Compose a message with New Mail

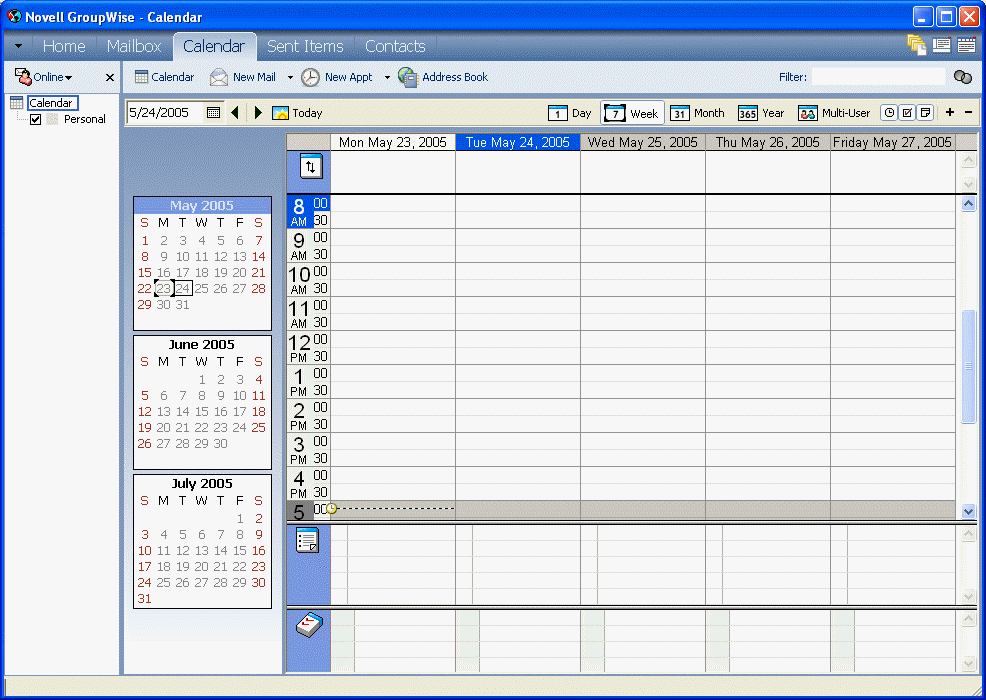(243, 77)
